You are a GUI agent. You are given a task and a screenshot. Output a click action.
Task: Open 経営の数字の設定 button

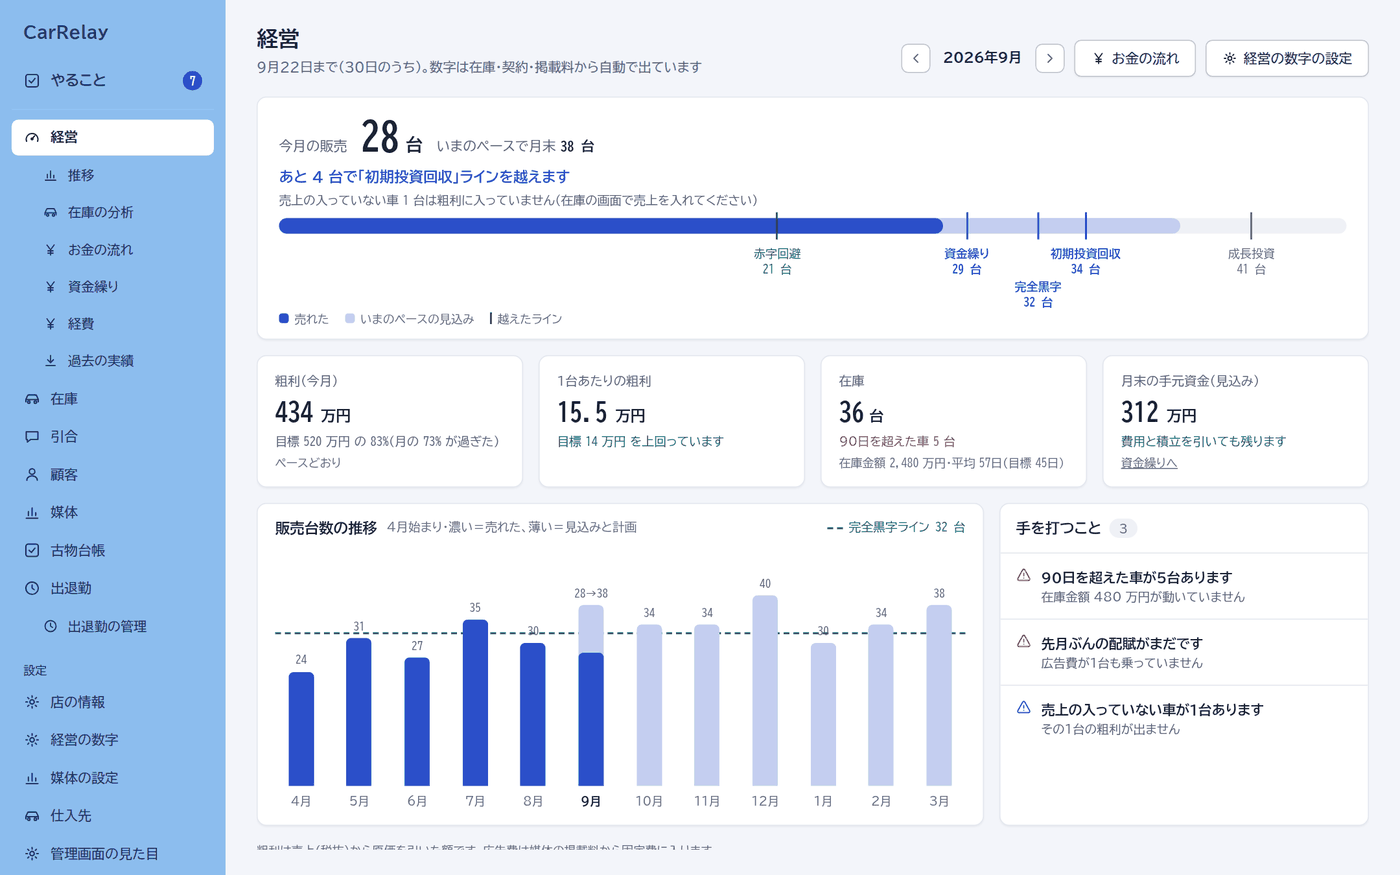(1287, 58)
